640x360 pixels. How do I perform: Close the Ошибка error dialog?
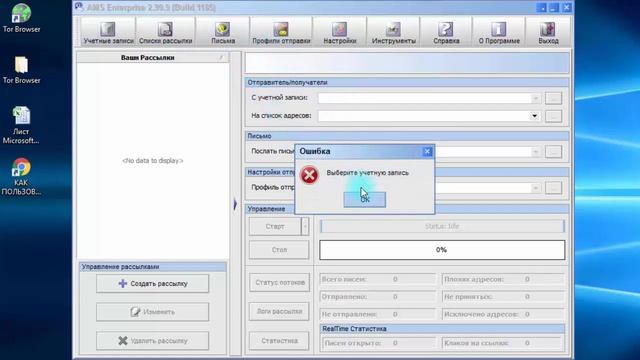[x=427, y=151]
